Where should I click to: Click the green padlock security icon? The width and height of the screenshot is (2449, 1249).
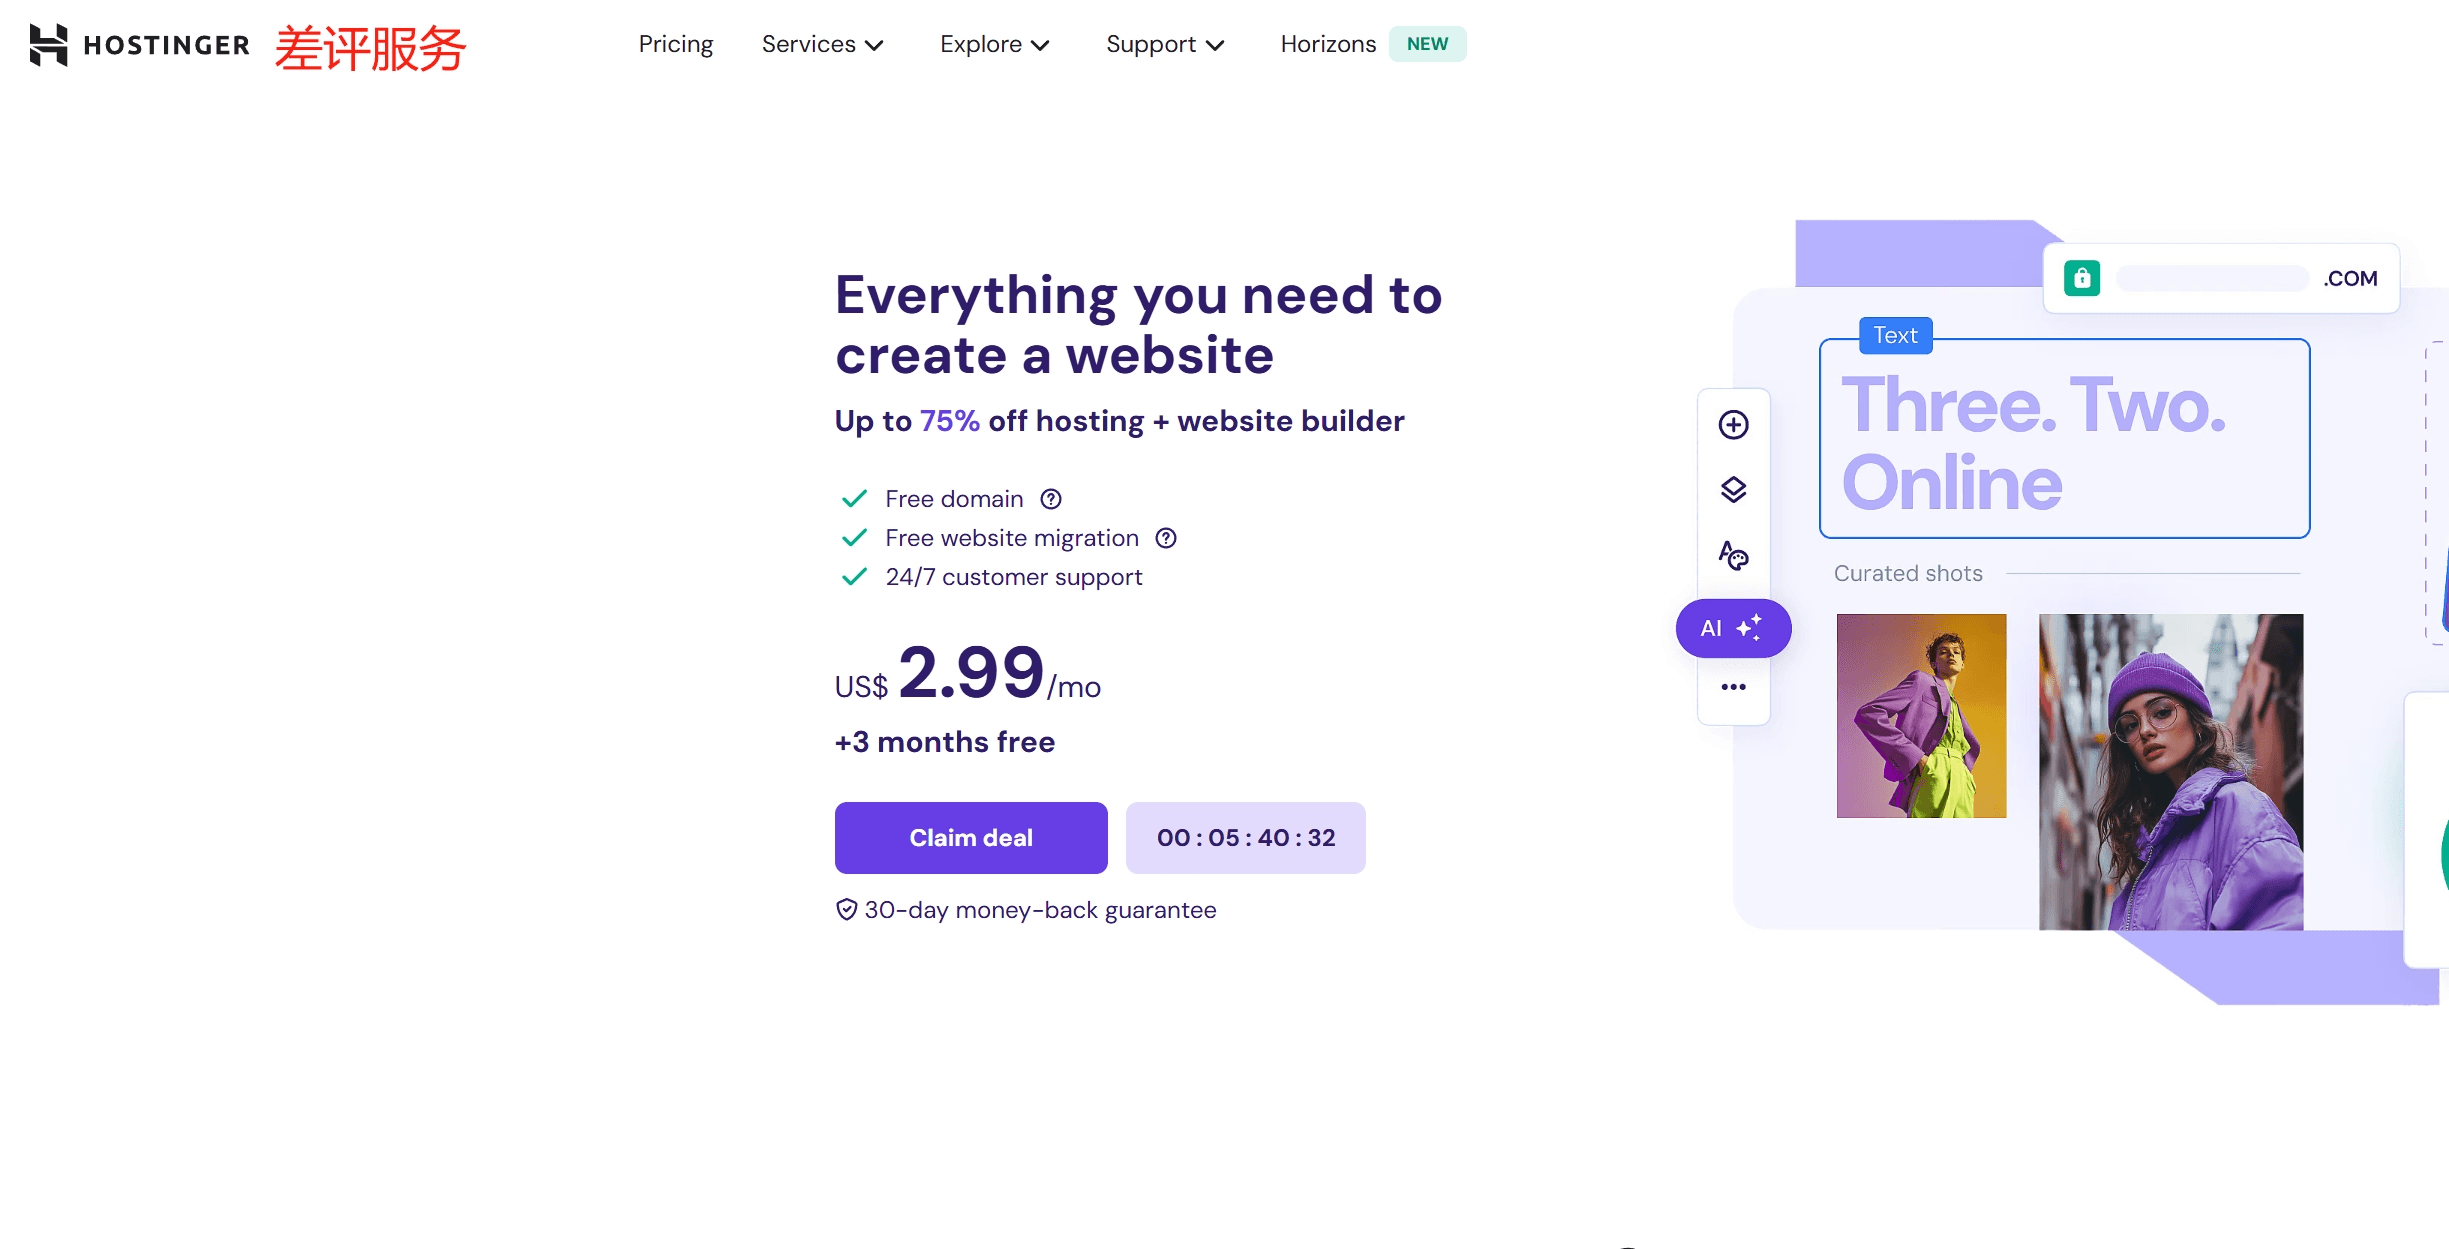click(2082, 278)
